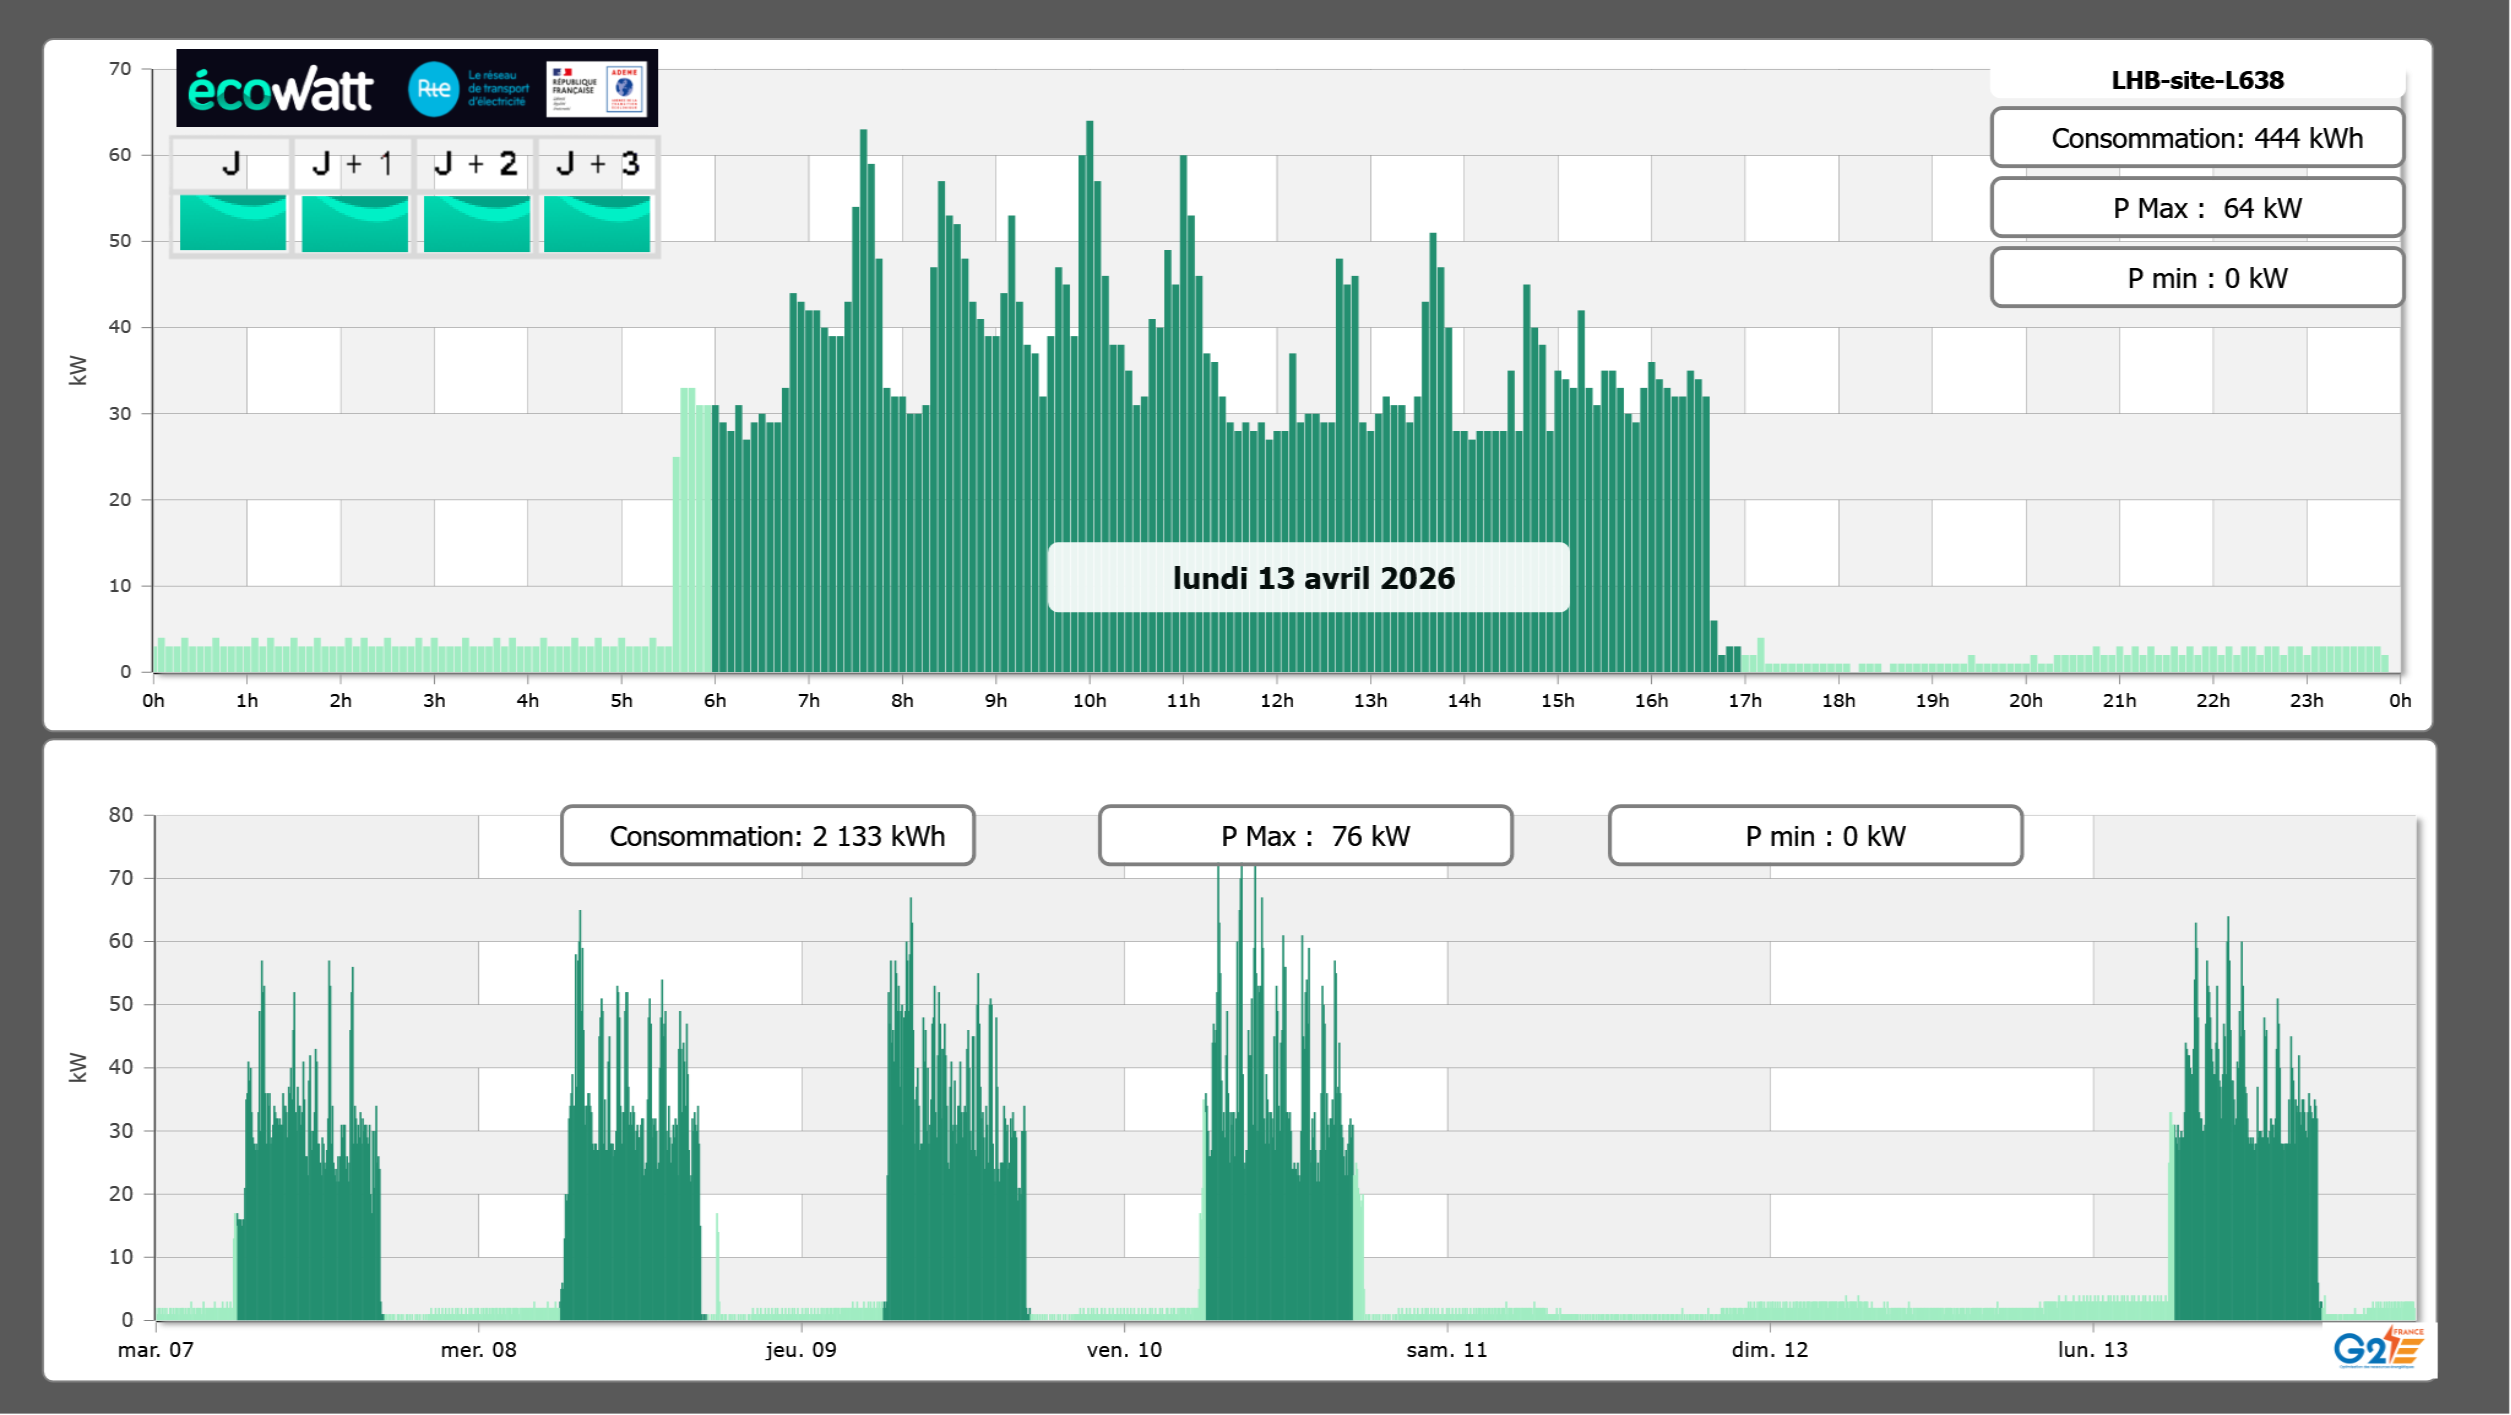Click the République Française ADEME logo
The image size is (2511, 1415).
597,89
